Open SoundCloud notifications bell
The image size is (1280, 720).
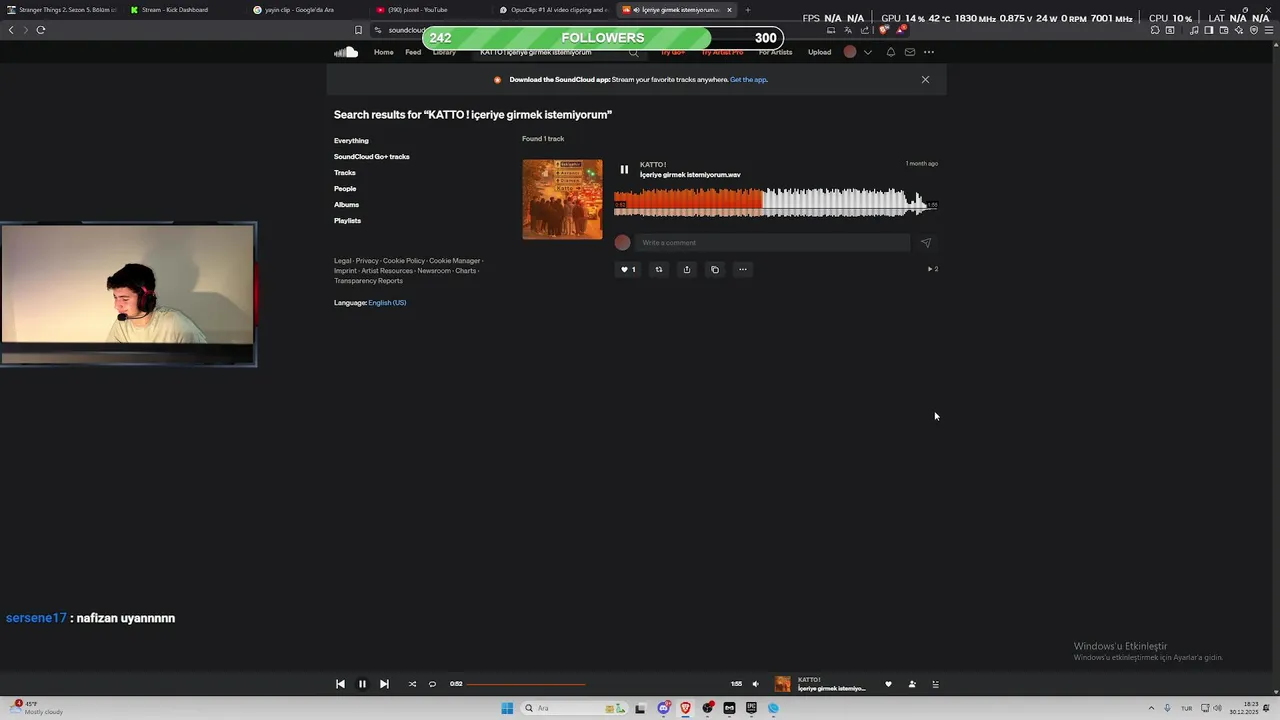pos(891,52)
